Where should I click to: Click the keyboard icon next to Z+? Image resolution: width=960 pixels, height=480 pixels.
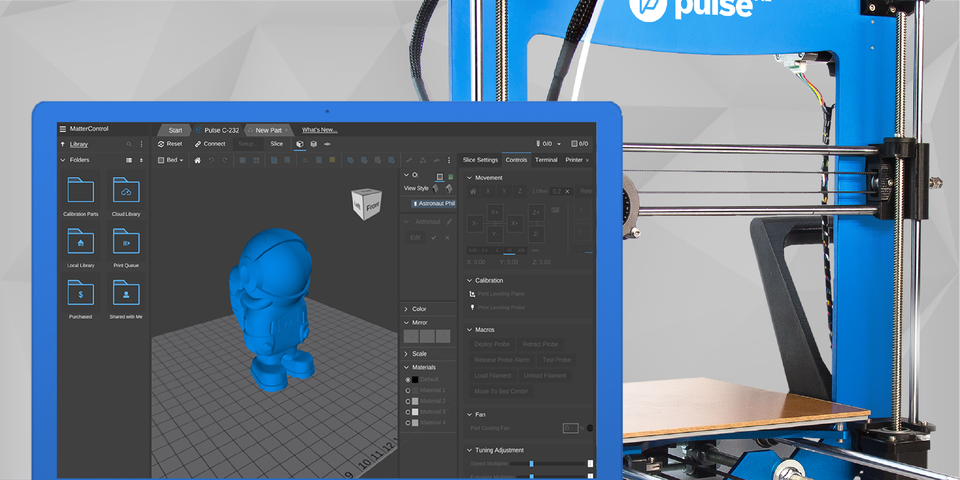click(x=555, y=210)
